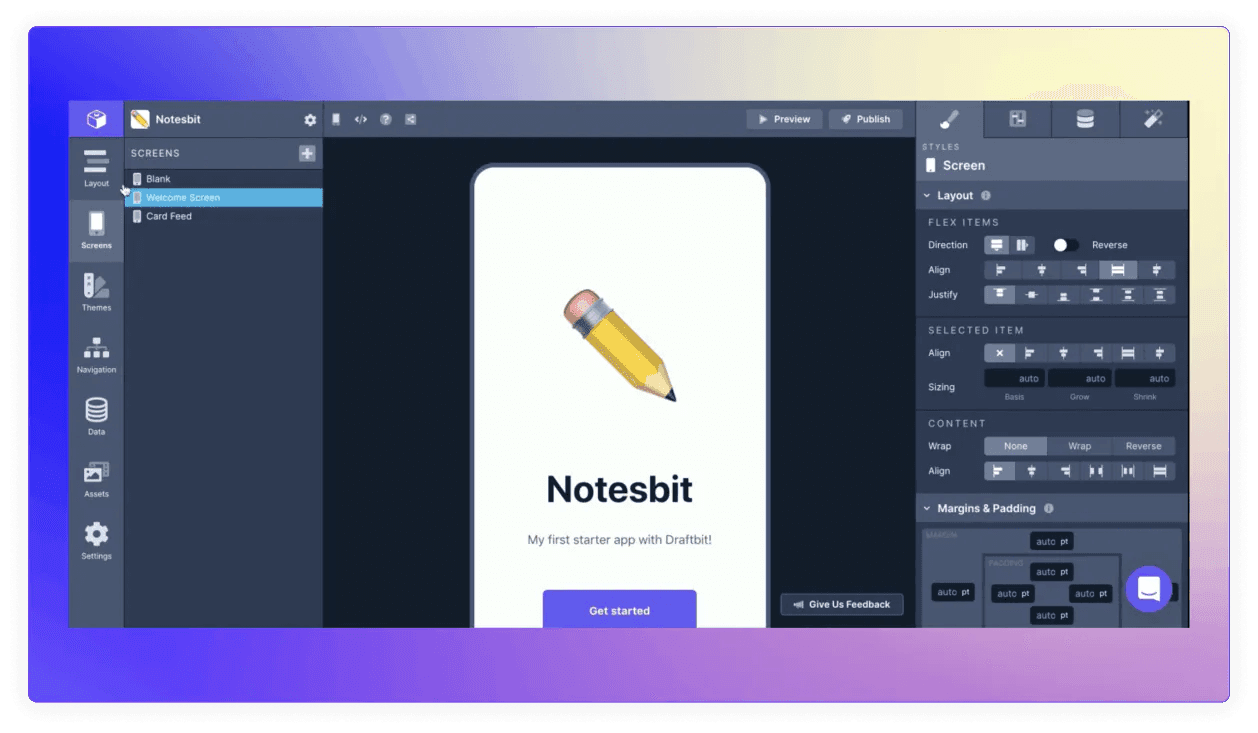Open app settings gear next to Notesbit

310,120
